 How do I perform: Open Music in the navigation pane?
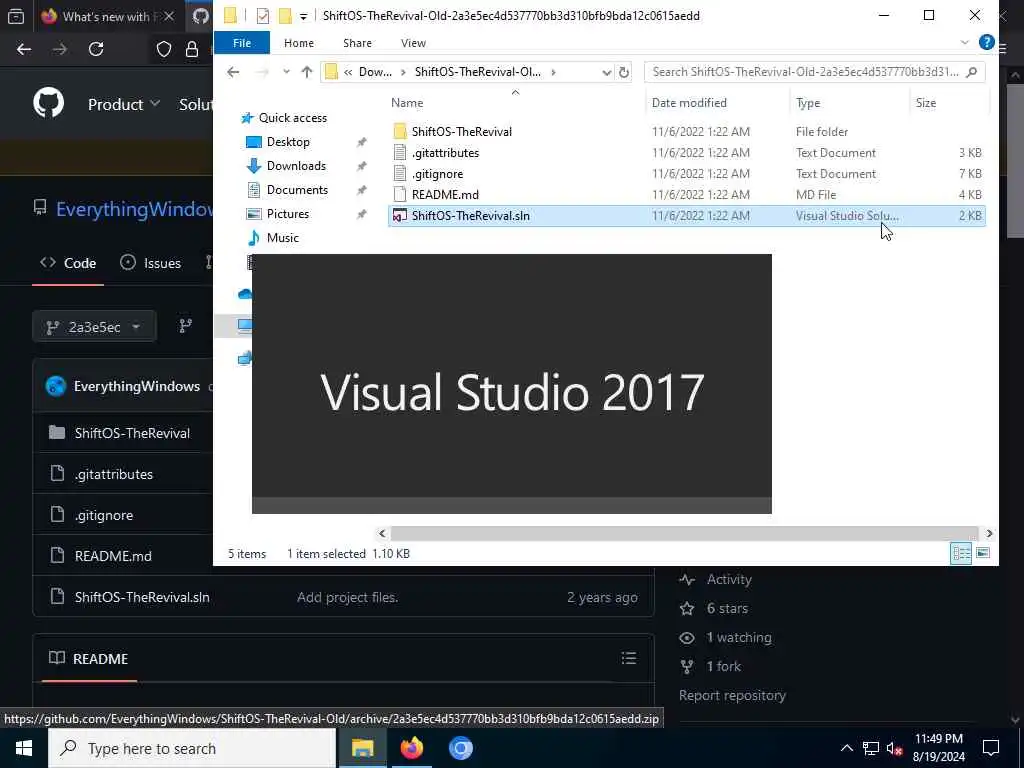click(282, 238)
